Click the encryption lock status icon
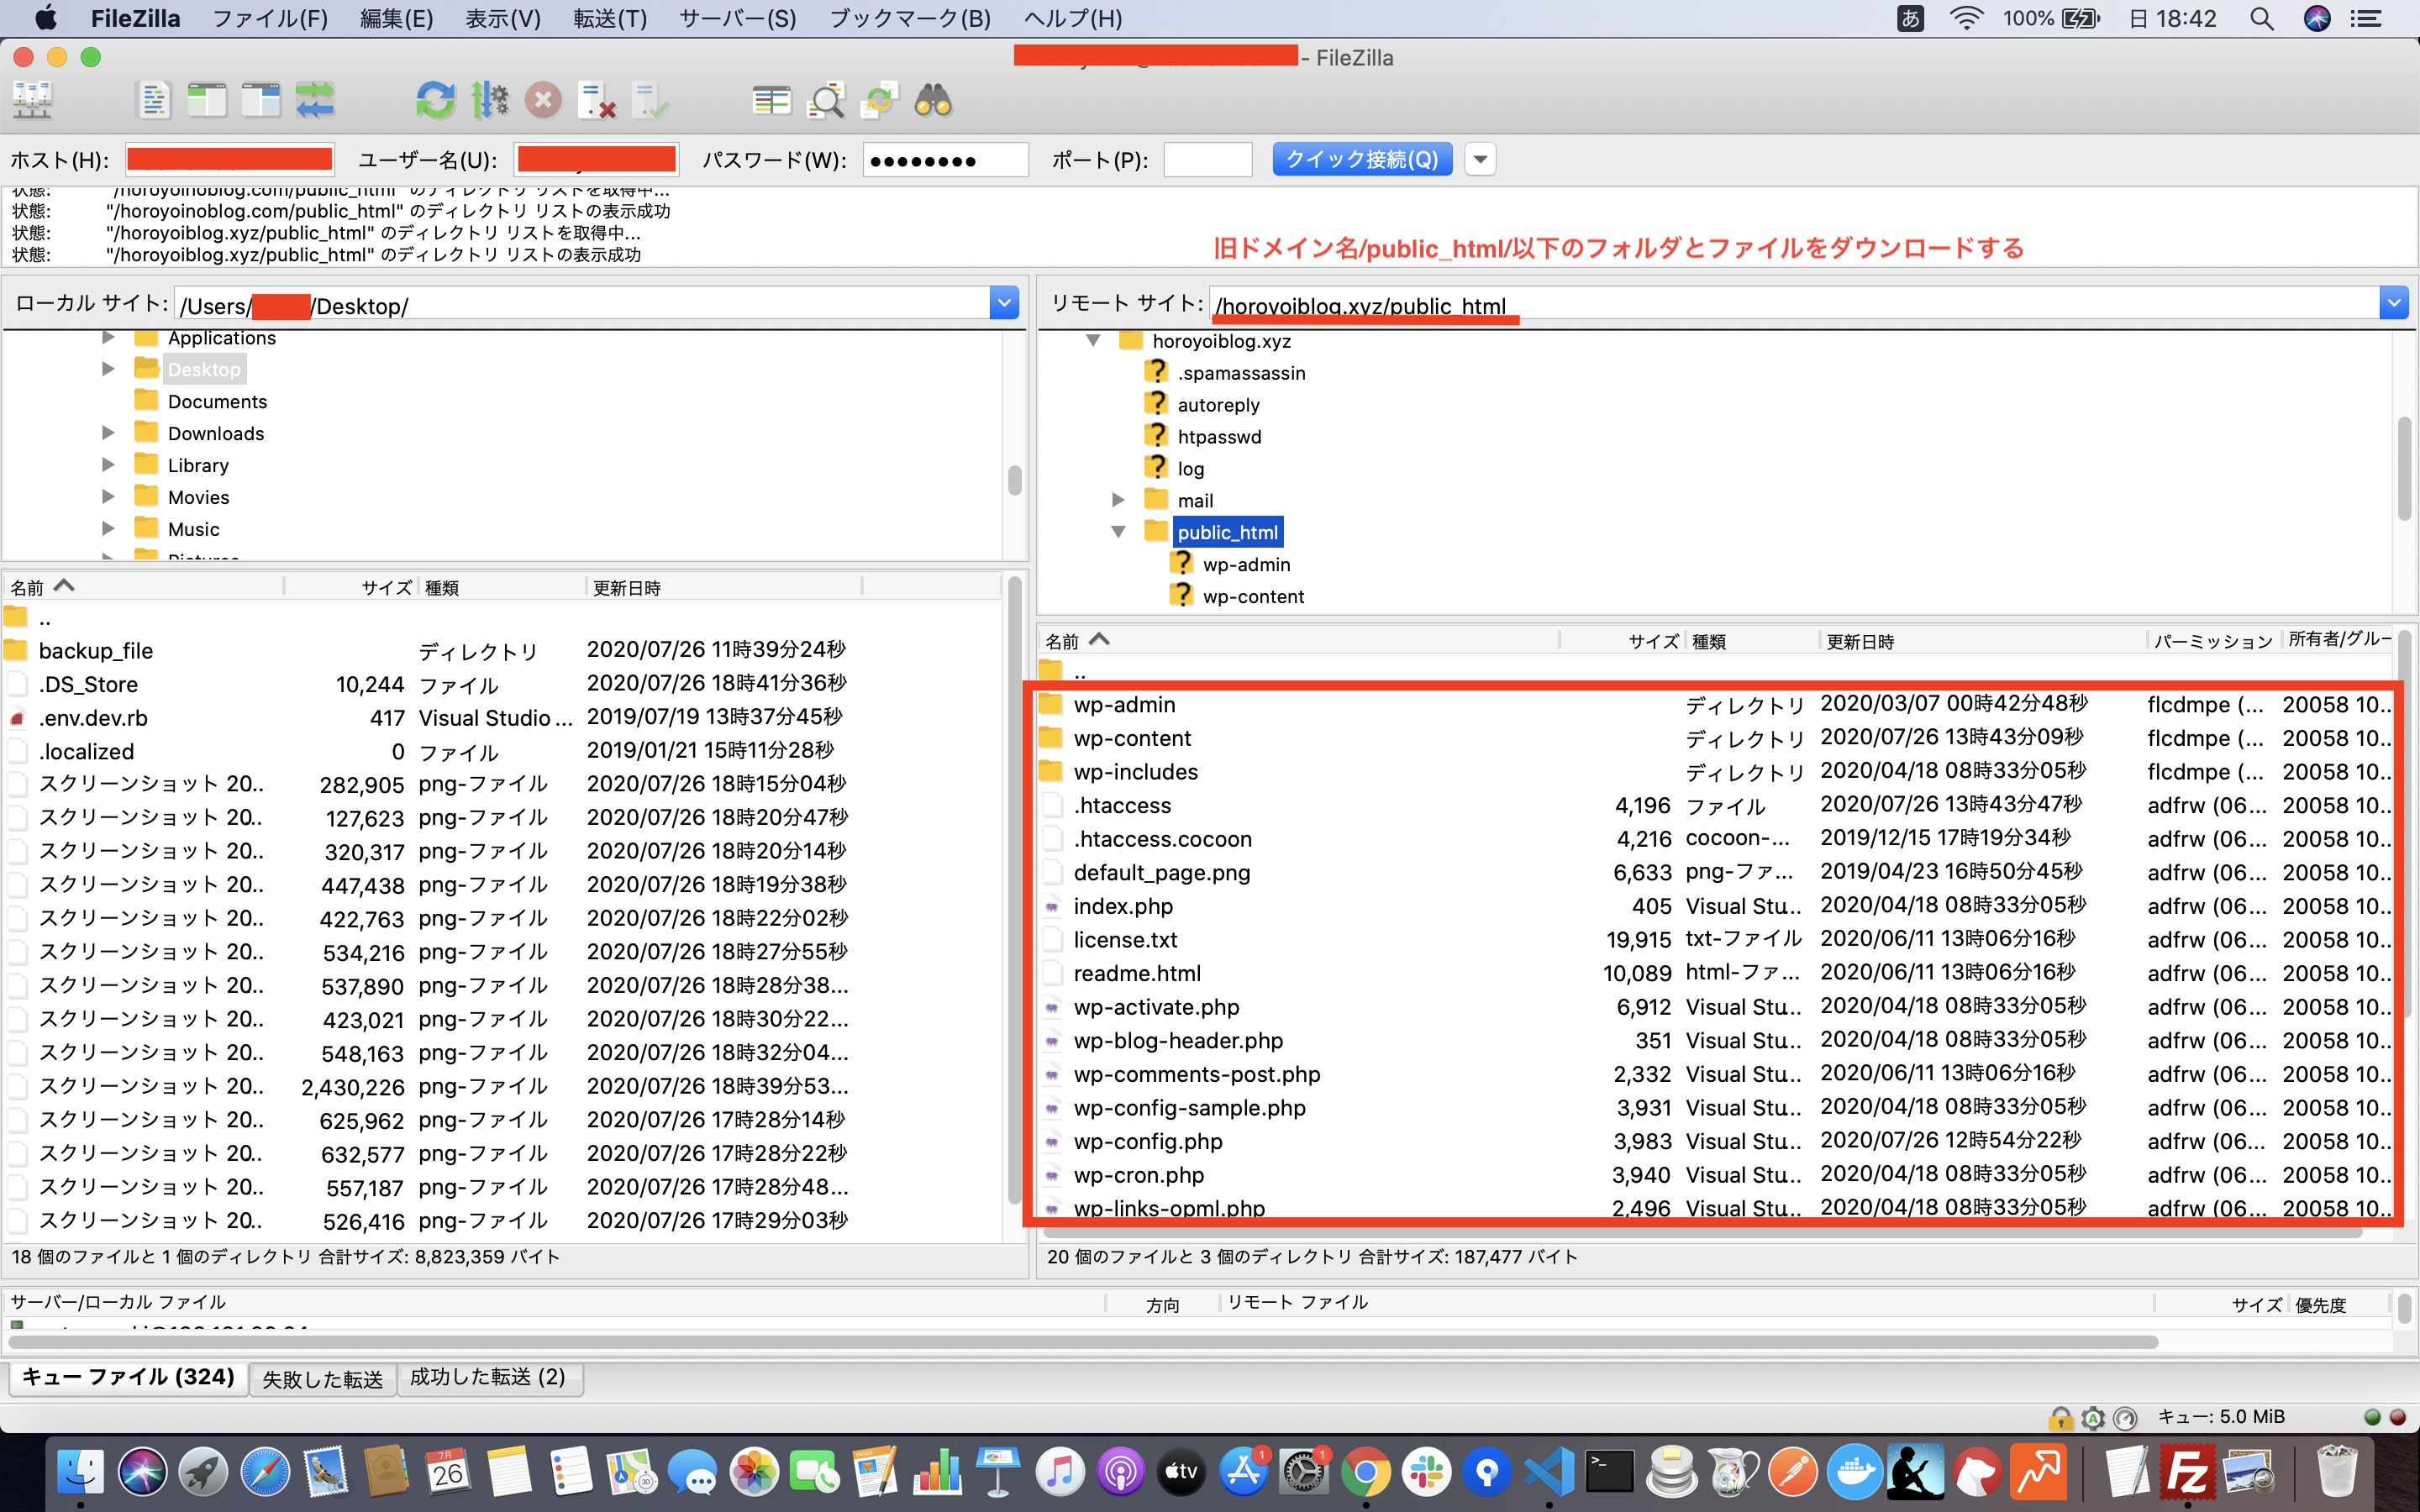 pos(2060,1417)
